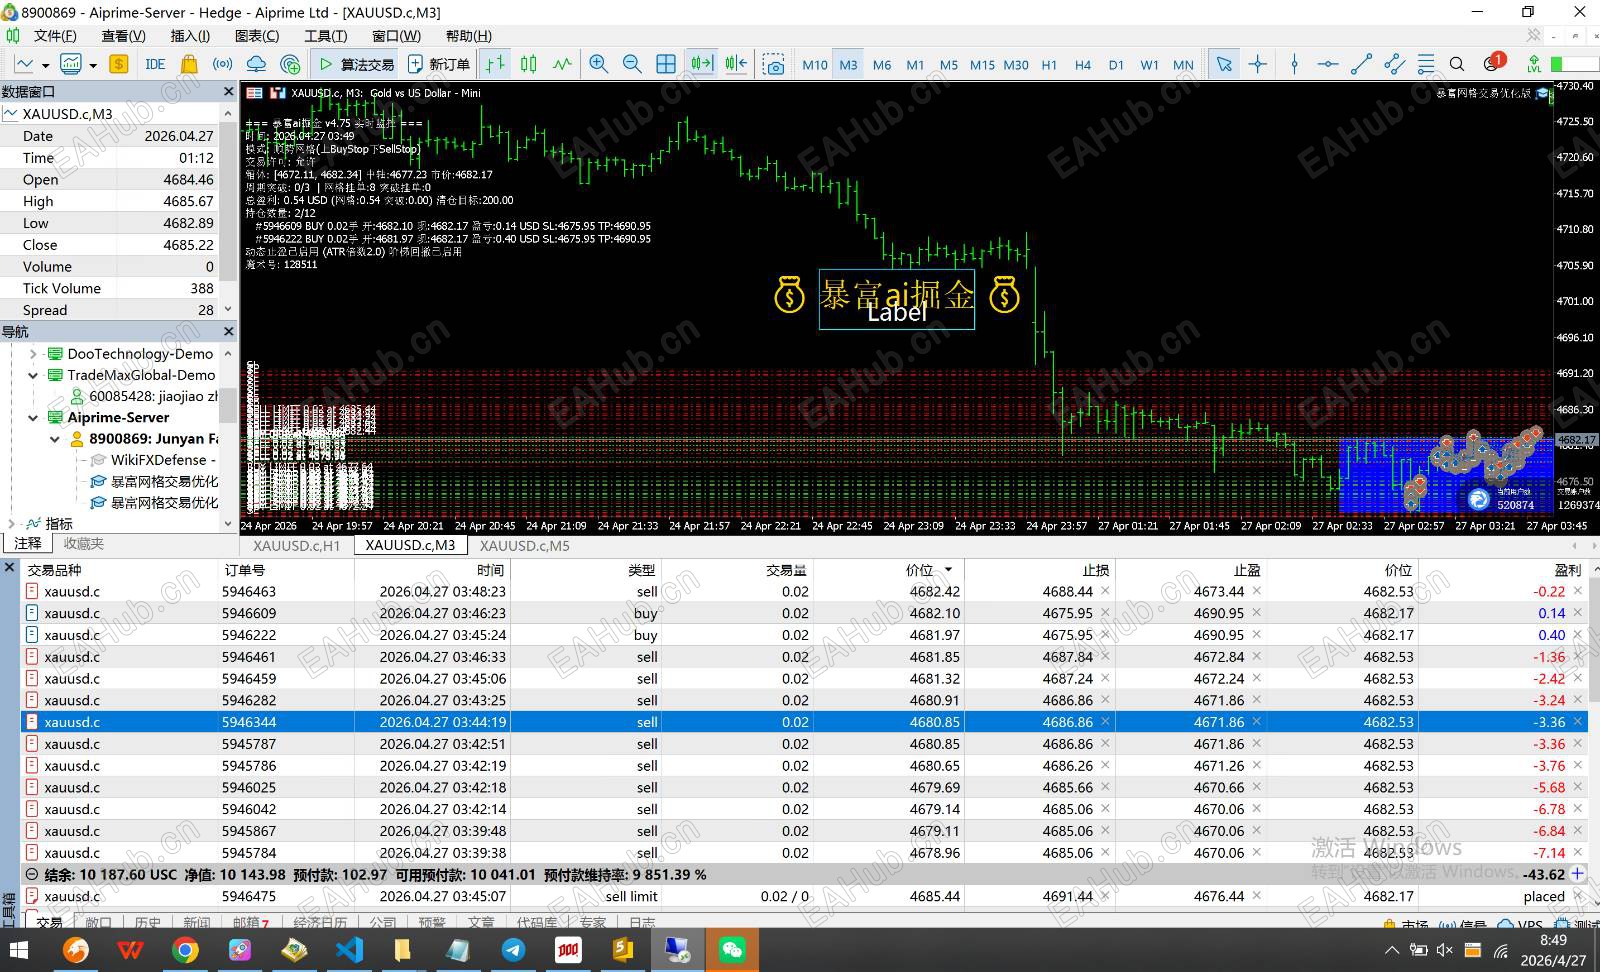Select the sell limit pending order 5946475
1600x972 pixels.
pos(804,896)
